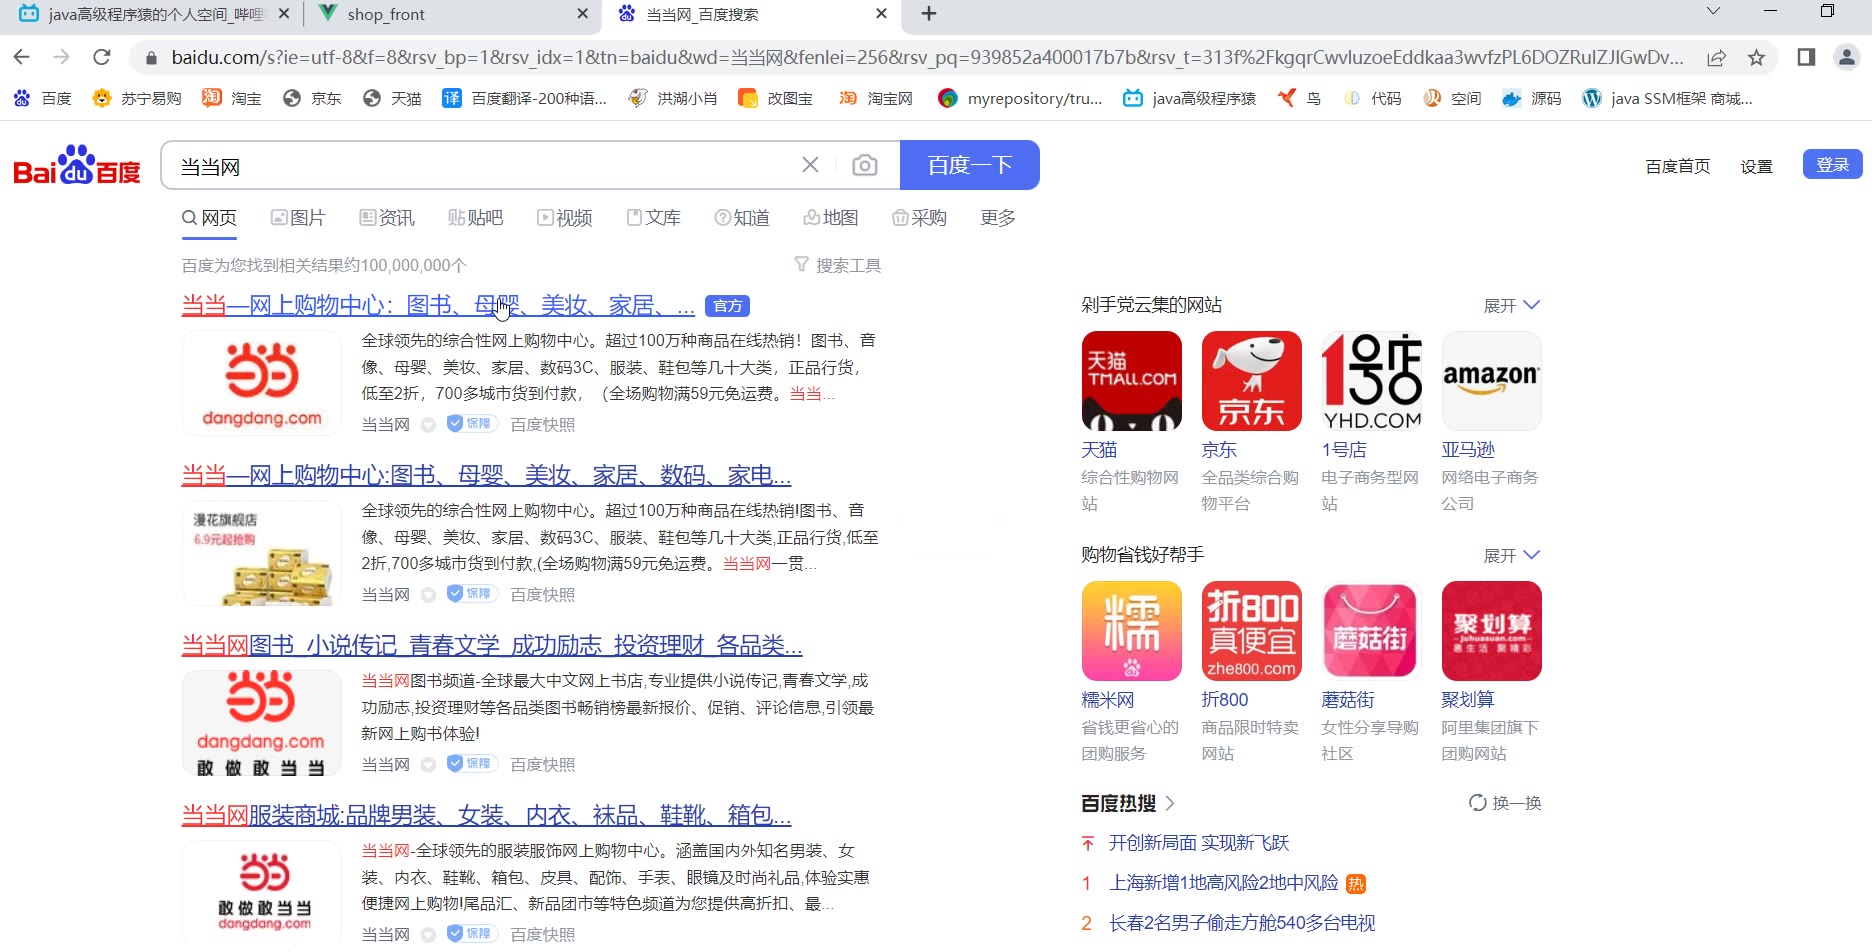Reload the page with refresh icon
1872x952 pixels.
tap(101, 57)
